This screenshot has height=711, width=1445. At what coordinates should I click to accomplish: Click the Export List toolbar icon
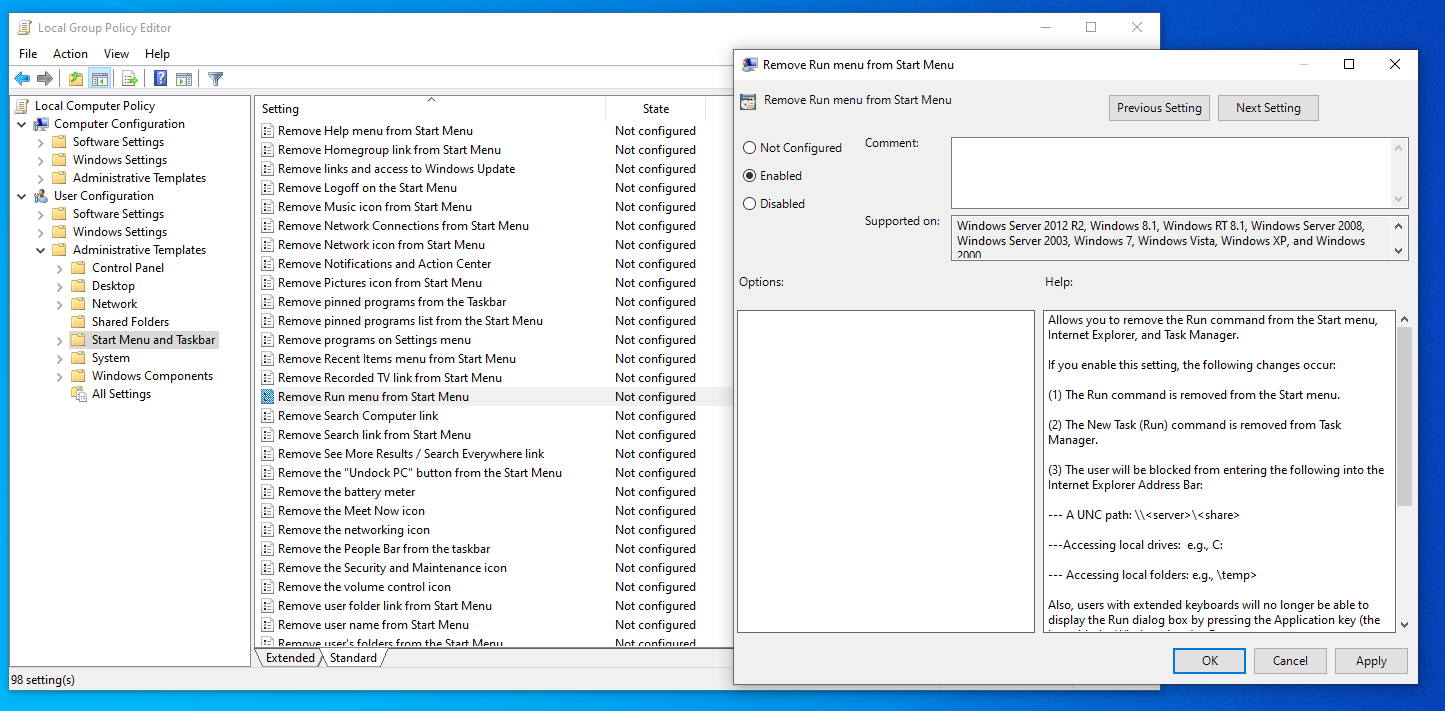[x=129, y=79]
